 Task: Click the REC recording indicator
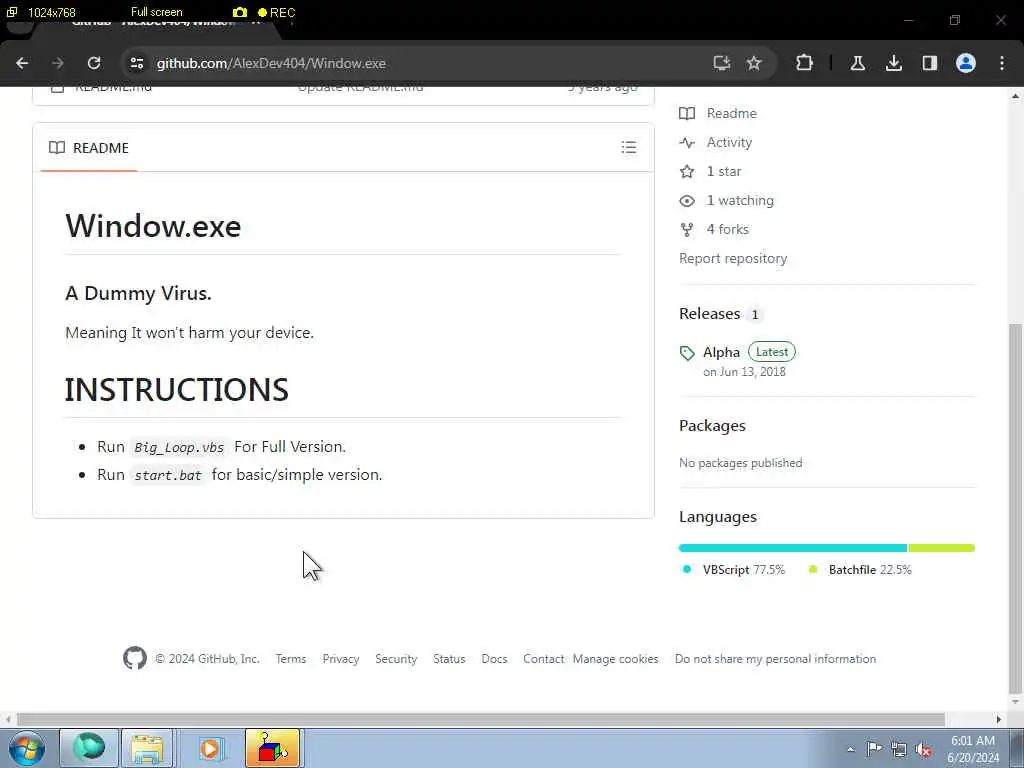[277, 12]
